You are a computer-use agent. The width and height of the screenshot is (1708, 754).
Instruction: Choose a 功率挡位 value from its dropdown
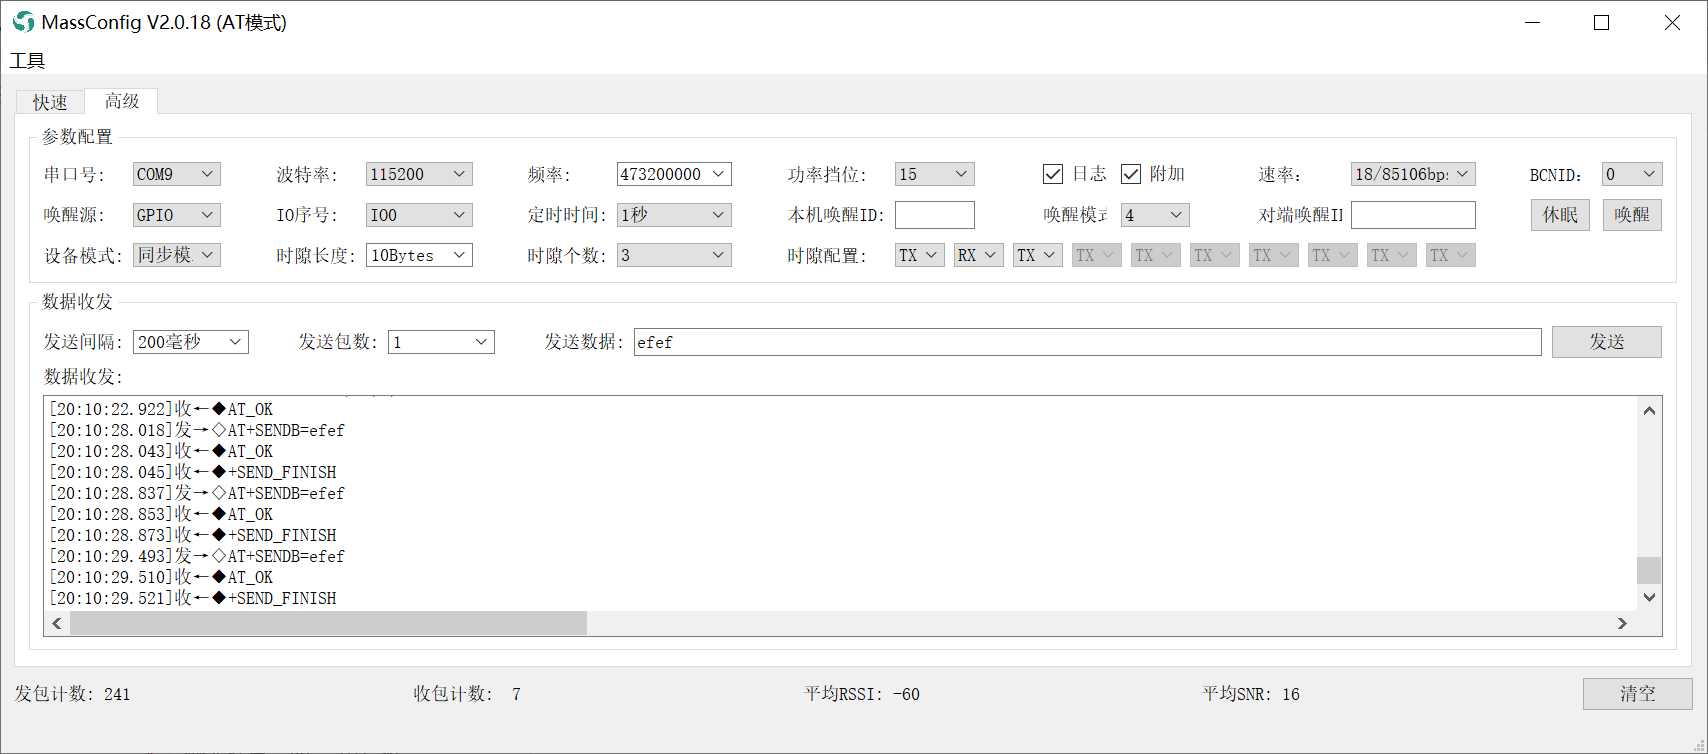935,174
